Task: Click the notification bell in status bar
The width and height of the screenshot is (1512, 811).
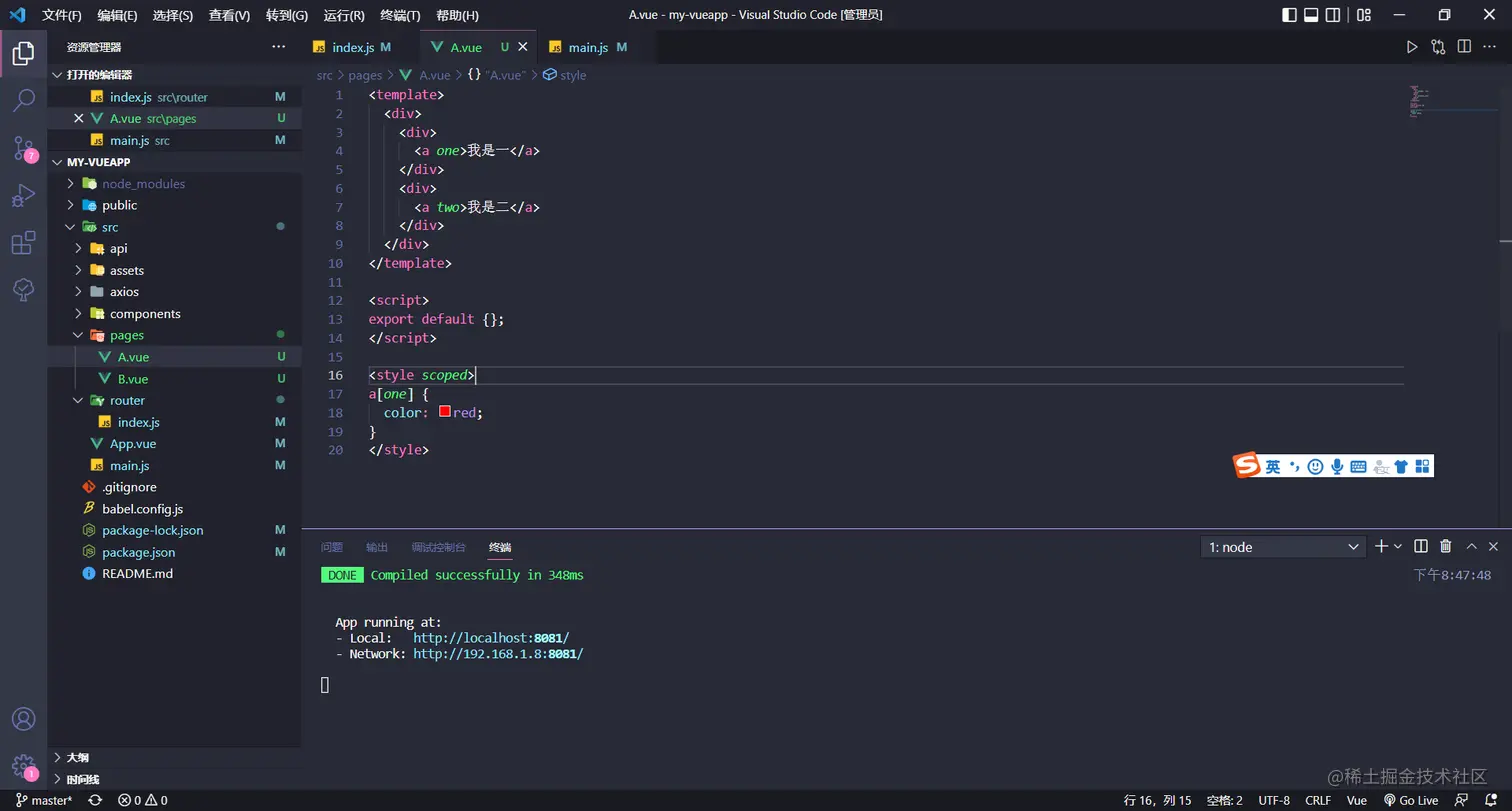Action: [1490, 800]
